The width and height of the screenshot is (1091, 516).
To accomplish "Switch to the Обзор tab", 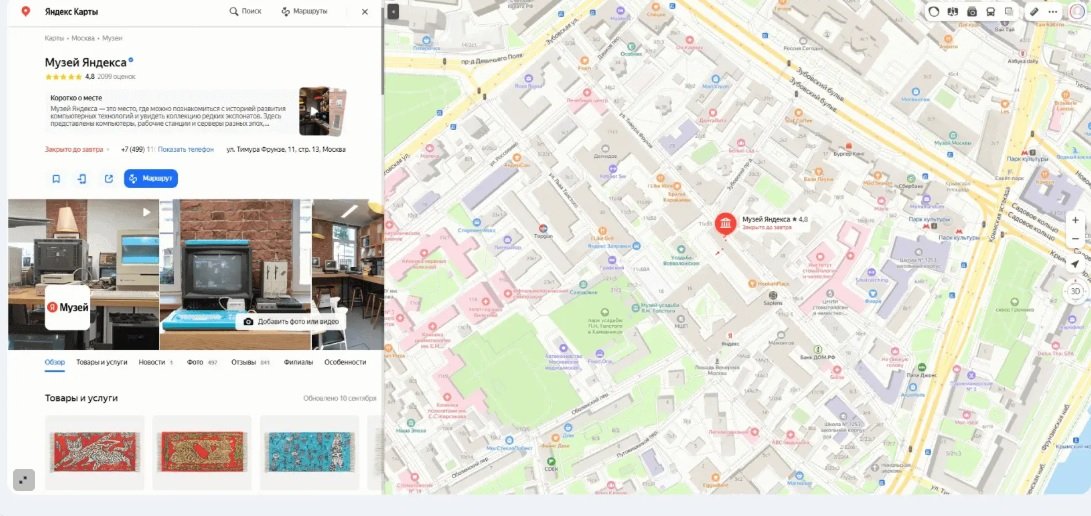I will (55, 362).
